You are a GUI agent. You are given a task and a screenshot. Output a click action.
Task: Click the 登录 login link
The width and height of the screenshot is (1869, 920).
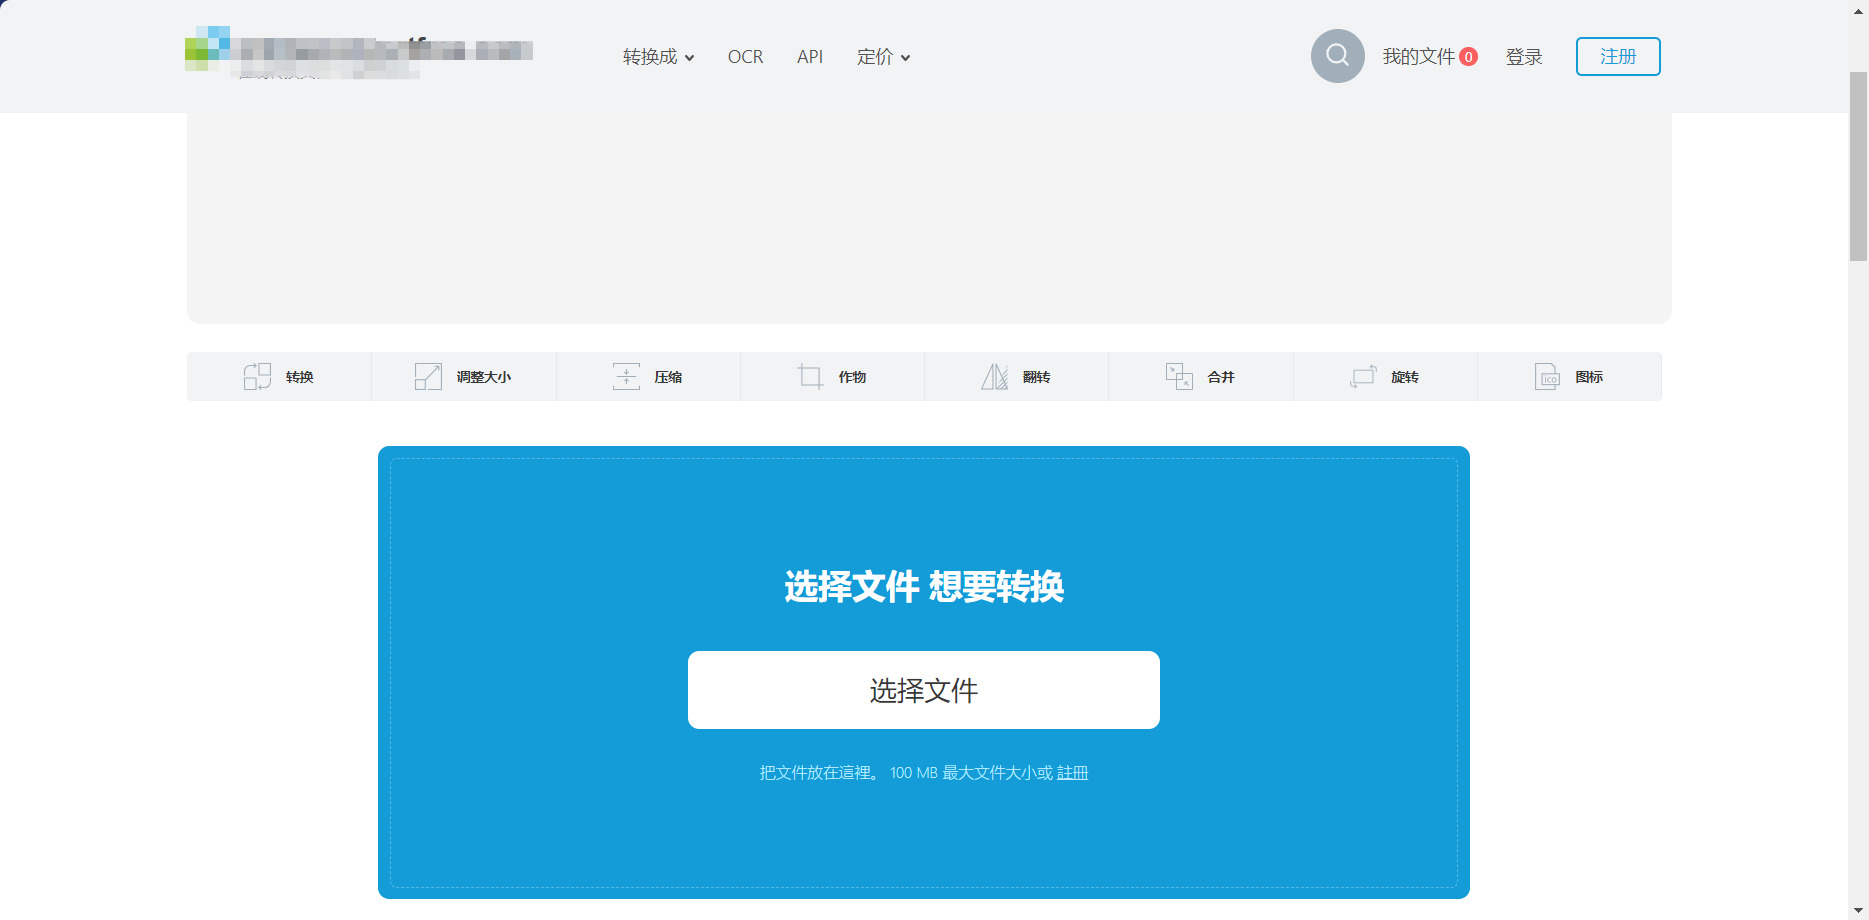[1524, 57]
